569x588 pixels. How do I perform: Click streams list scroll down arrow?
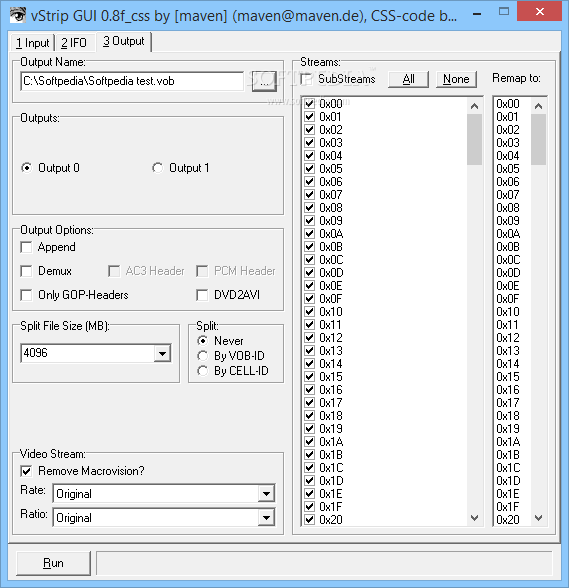tap(474, 518)
